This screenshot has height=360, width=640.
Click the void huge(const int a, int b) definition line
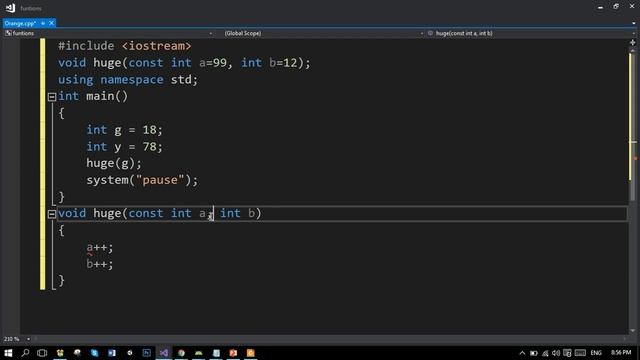(x=160, y=213)
